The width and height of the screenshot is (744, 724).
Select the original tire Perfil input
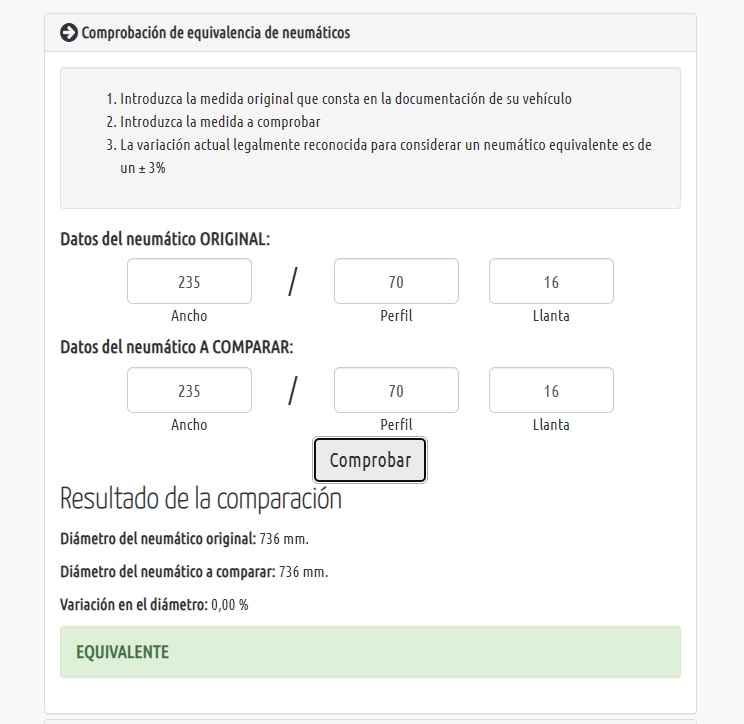tap(396, 282)
